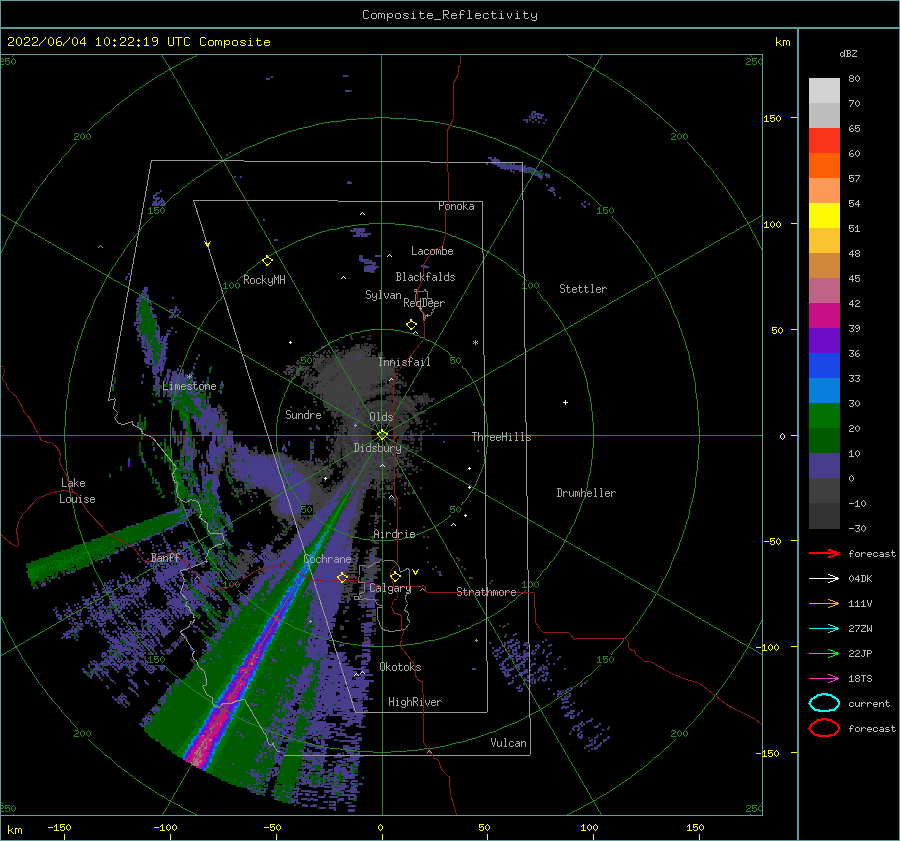Click the orange 111V arrow legend icon
900x841 pixels.
[824, 603]
